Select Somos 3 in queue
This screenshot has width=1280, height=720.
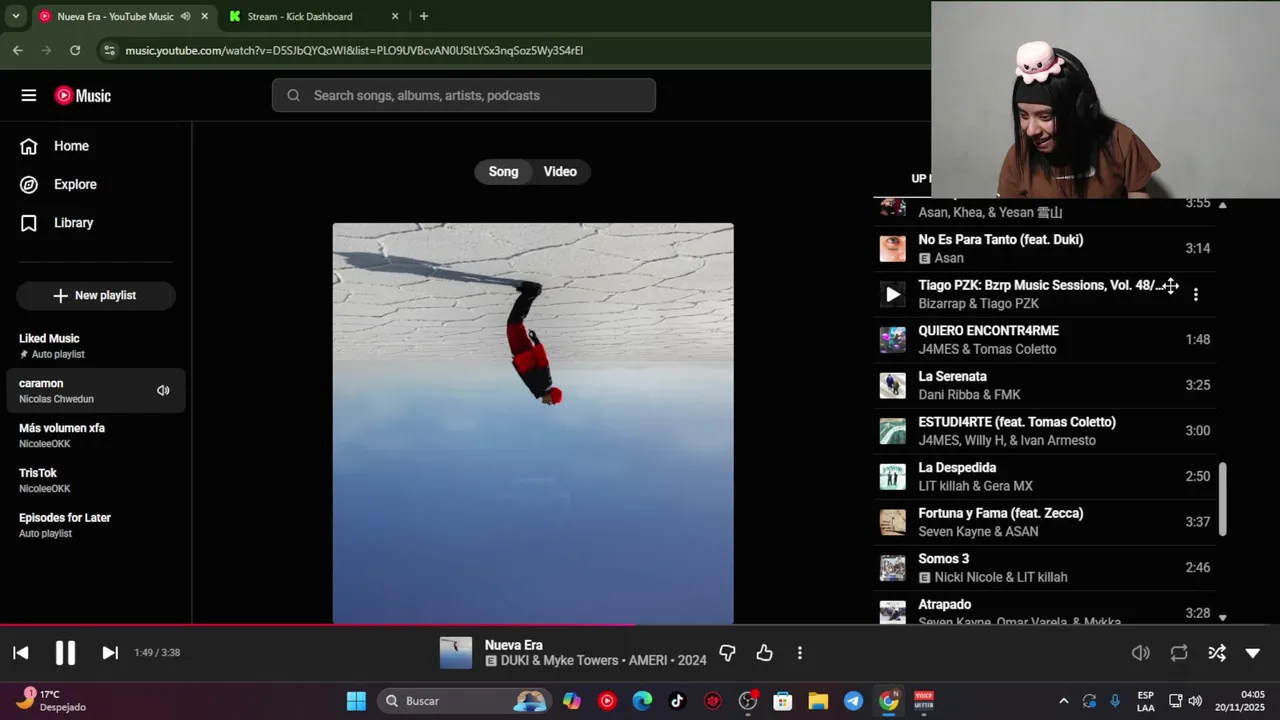1045,568
